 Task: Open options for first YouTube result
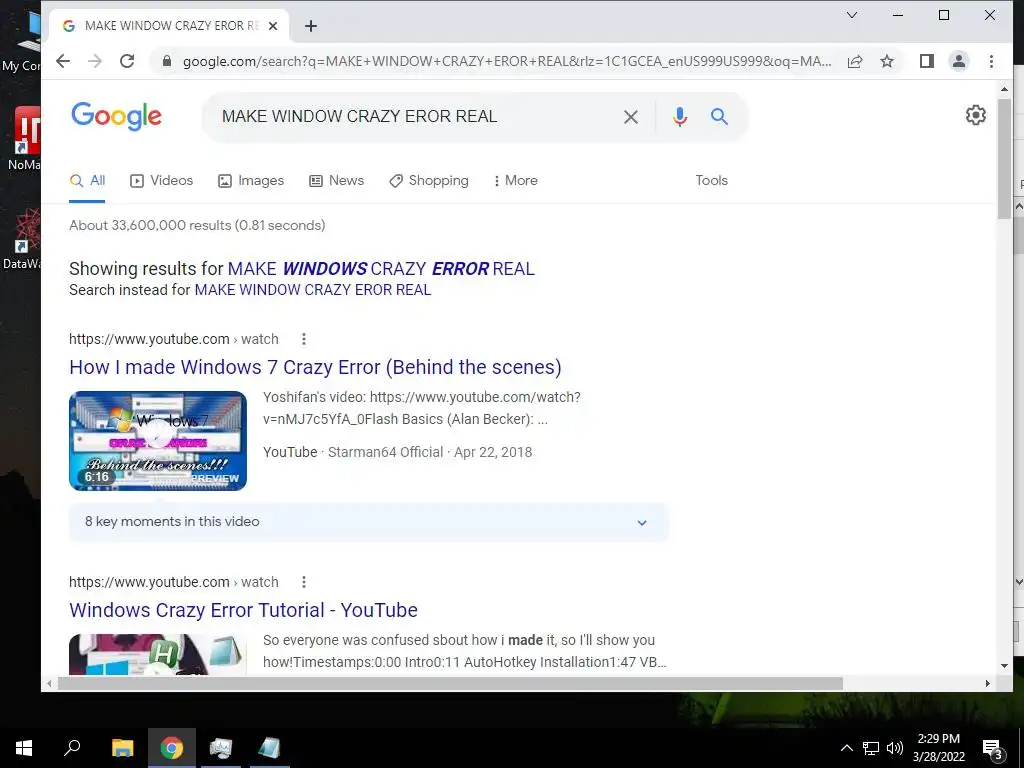(x=304, y=339)
